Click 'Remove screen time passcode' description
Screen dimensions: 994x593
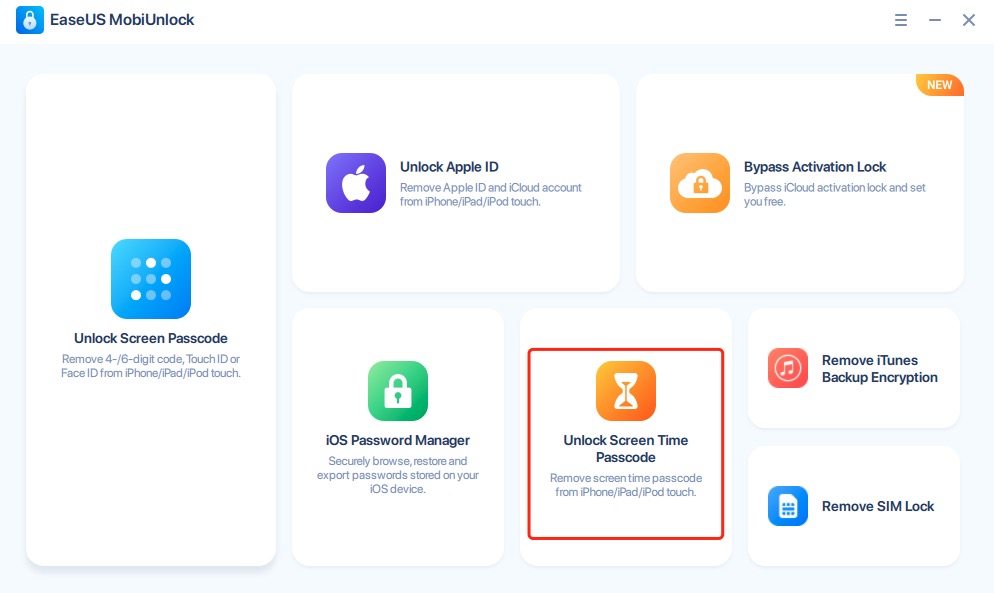(x=626, y=485)
